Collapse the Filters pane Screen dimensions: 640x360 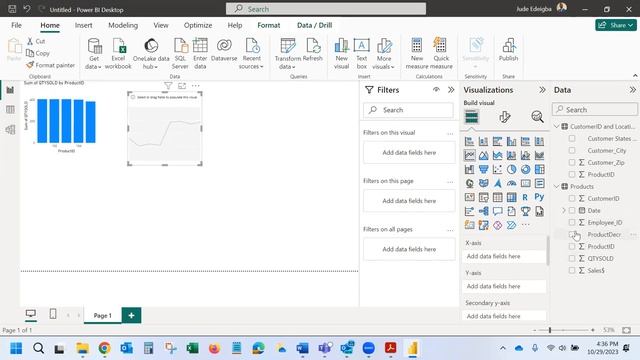pos(451,90)
